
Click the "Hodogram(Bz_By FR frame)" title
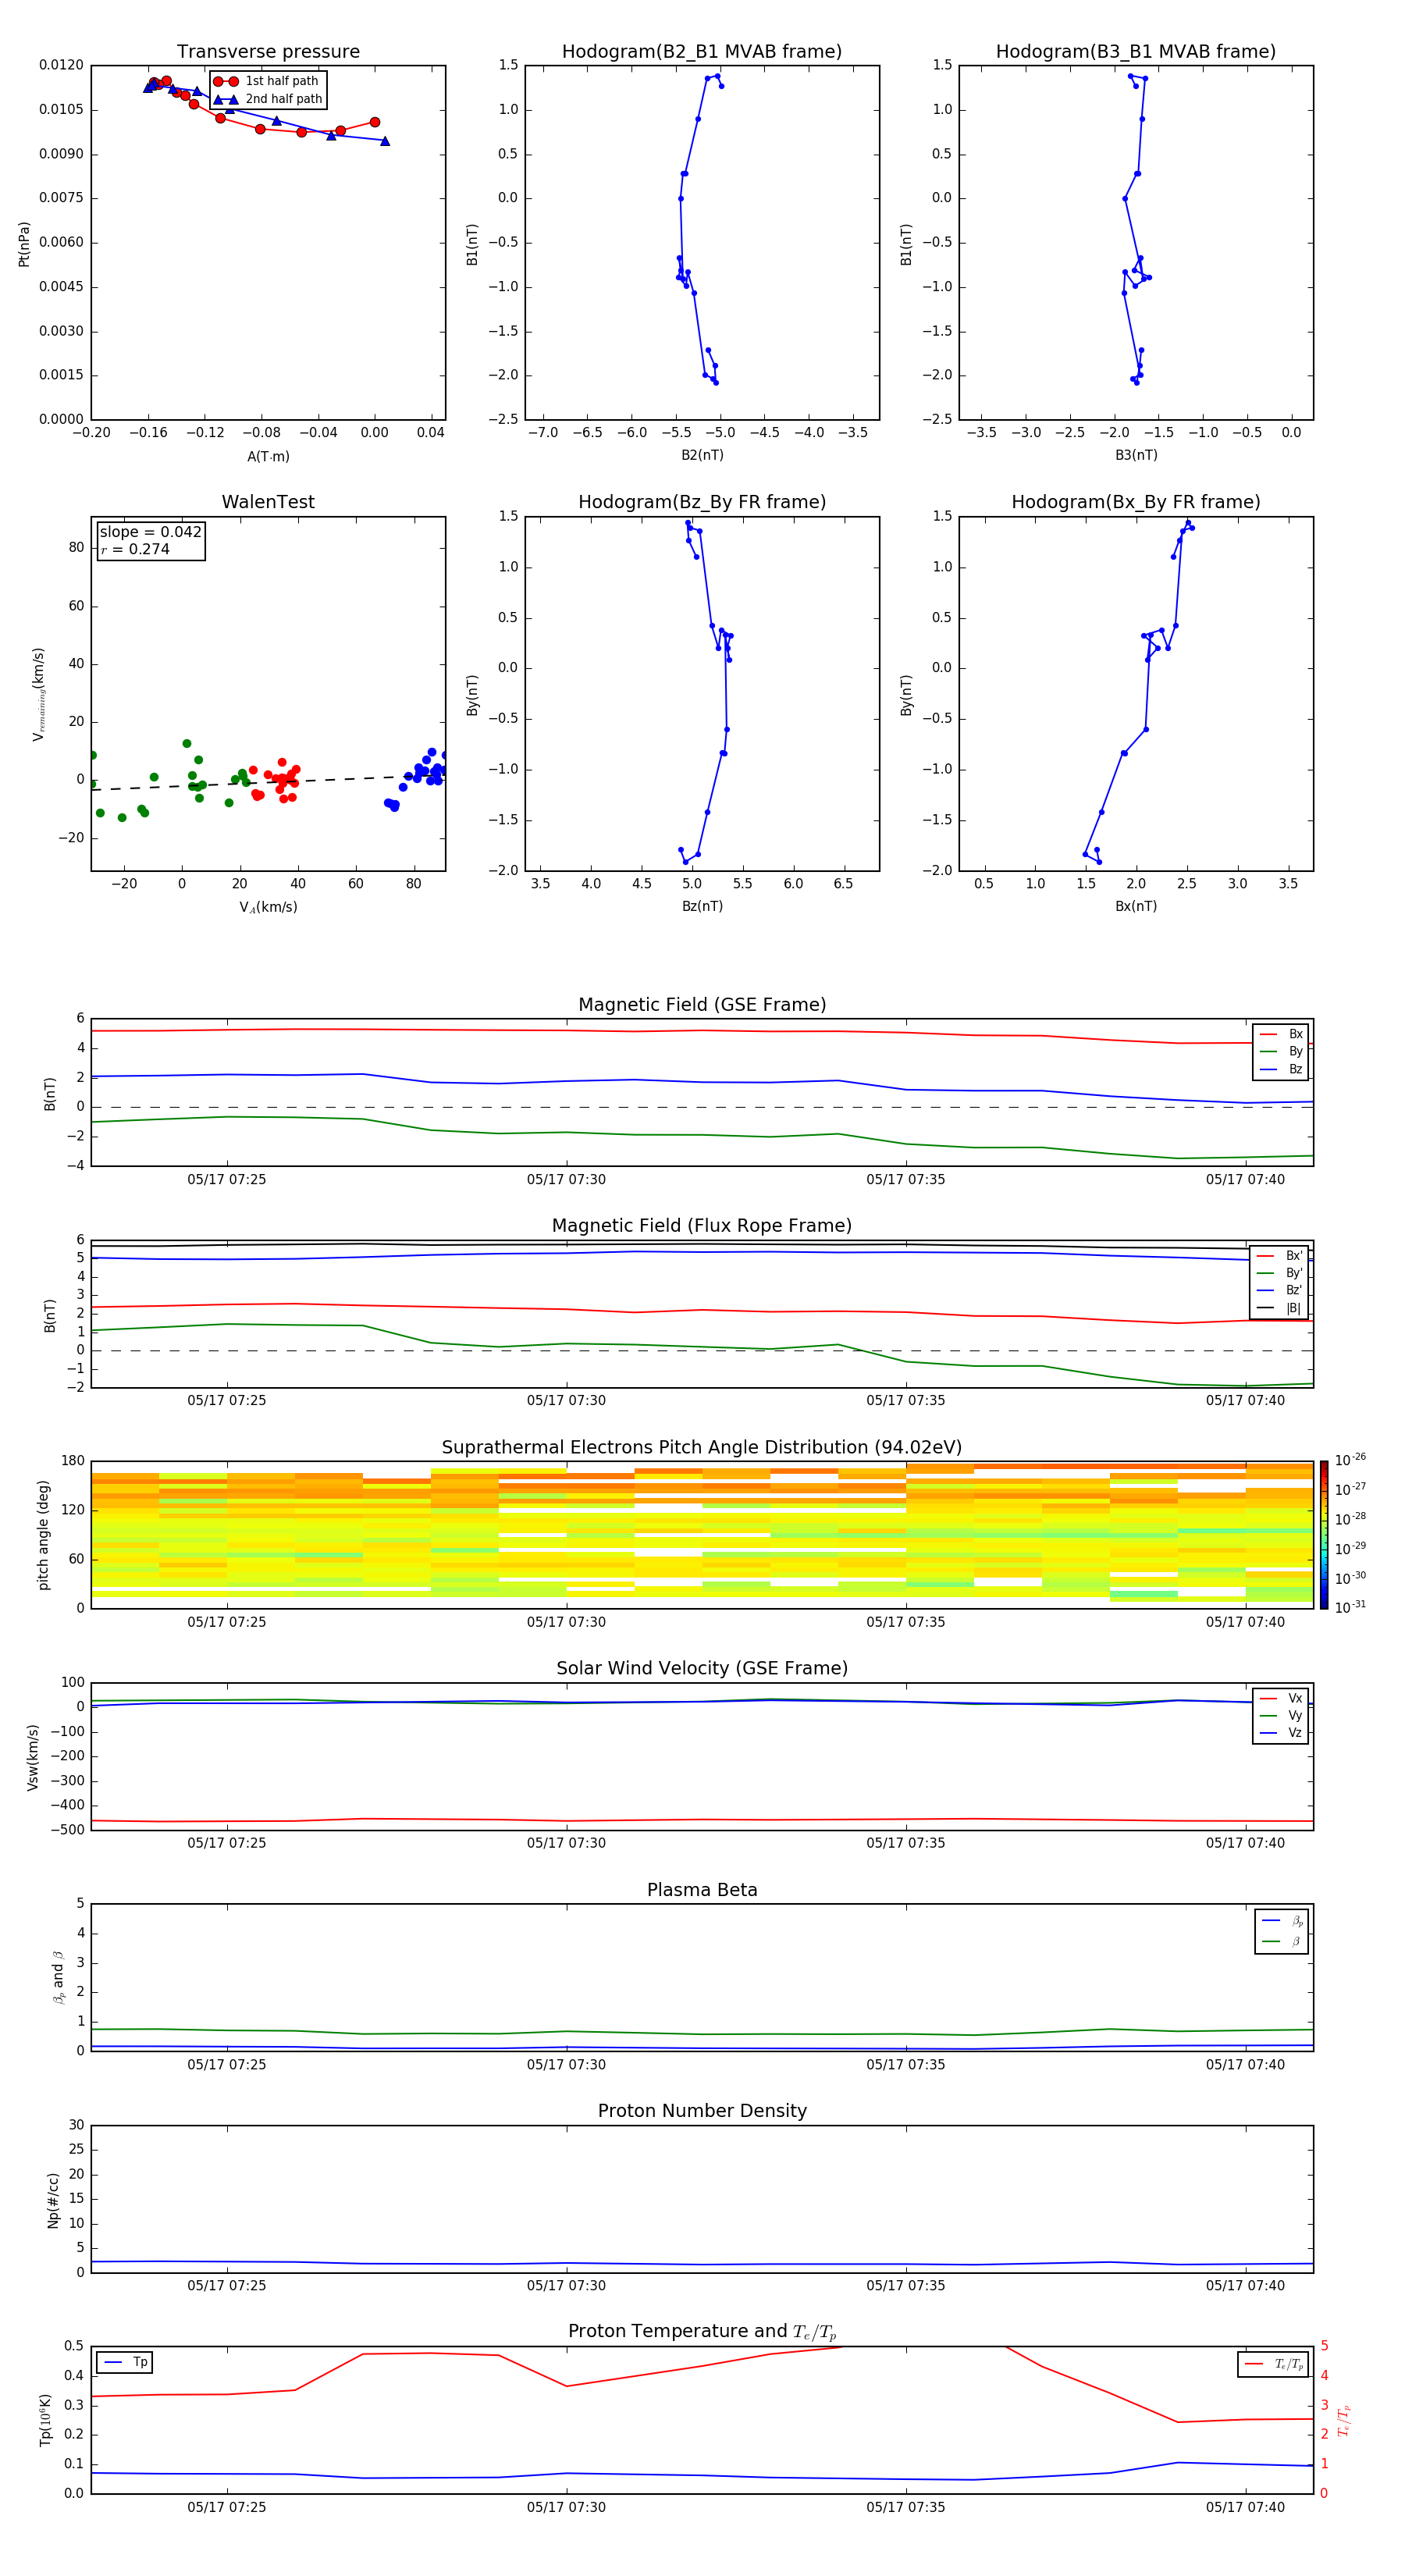point(702,502)
